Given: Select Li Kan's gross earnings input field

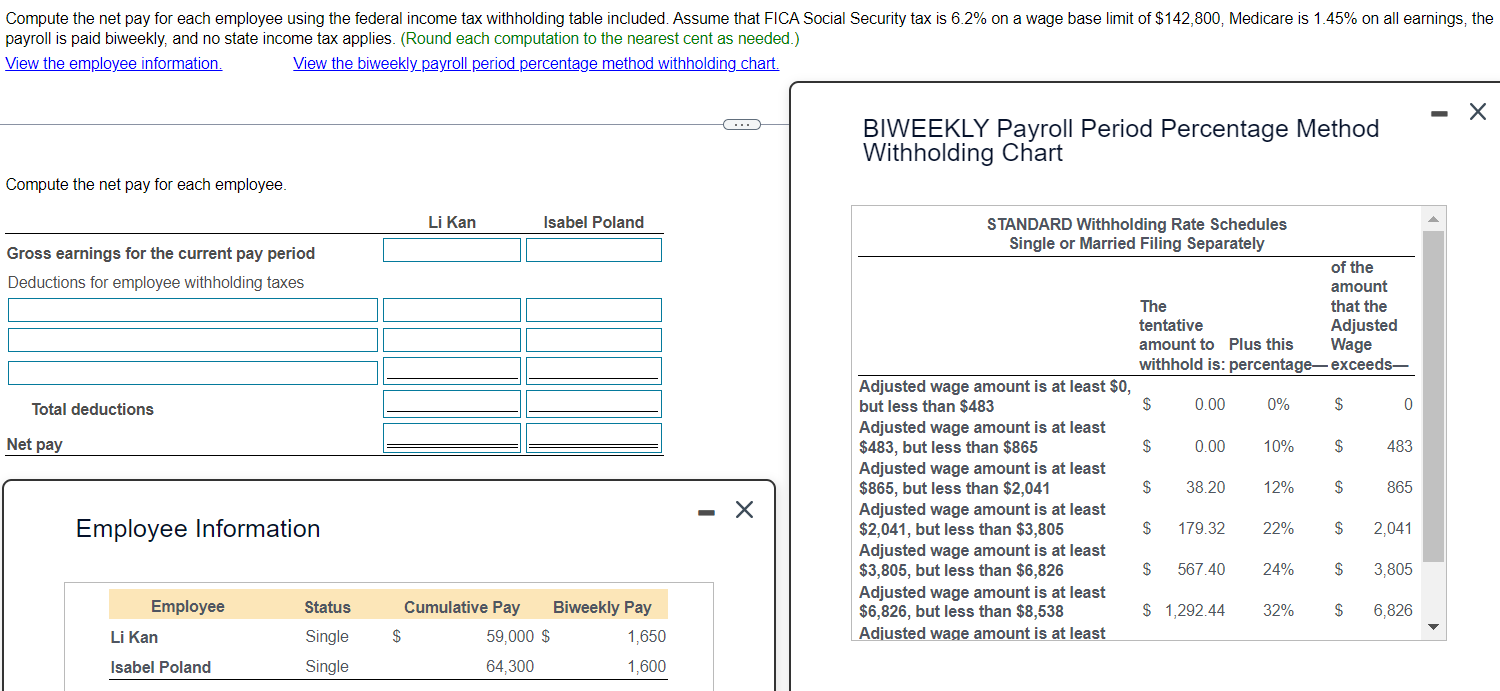Looking at the screenshot, I should tap(451, 249).
